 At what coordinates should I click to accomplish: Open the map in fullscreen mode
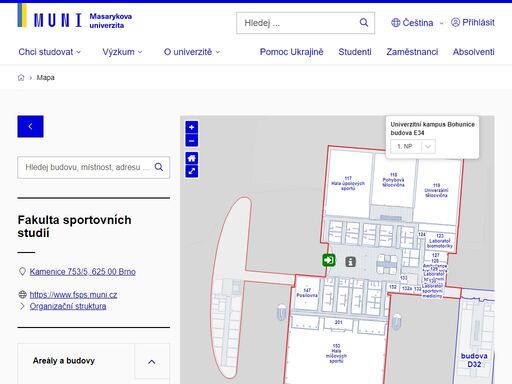pos(192,171)
